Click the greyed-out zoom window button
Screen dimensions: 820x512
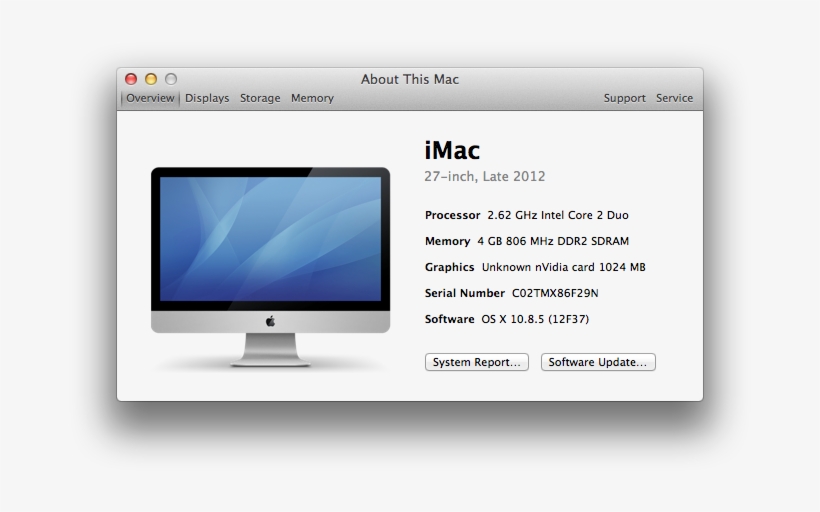point(171,79)
